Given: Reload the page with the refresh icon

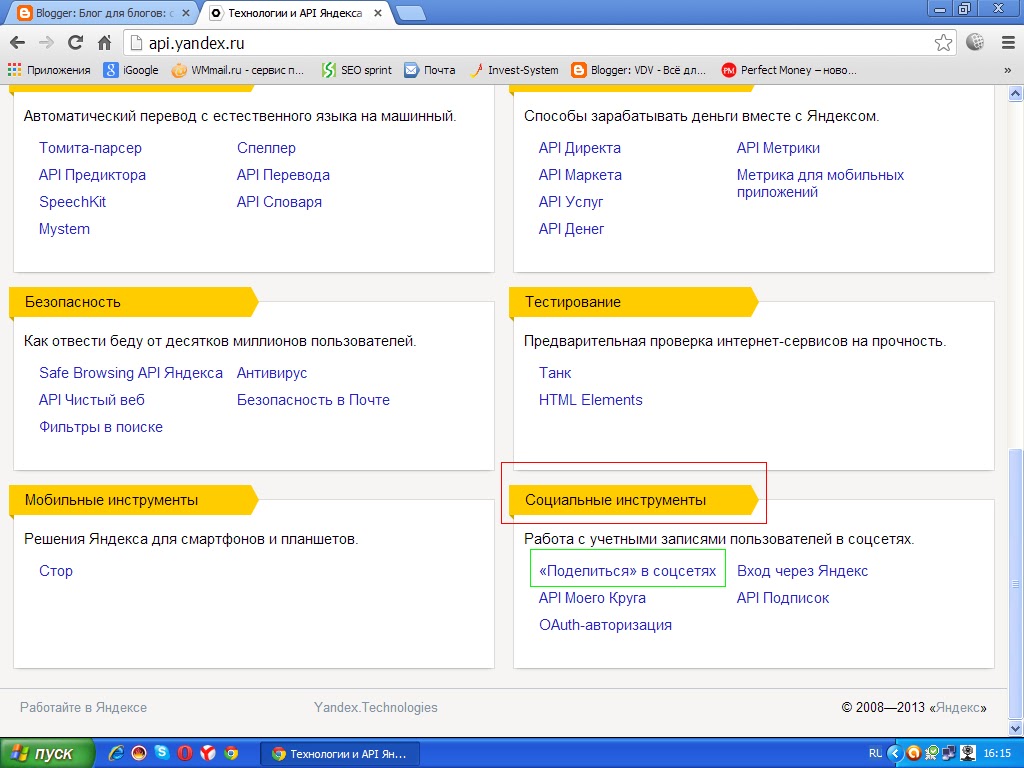Looking at the screenshot, I should click(75, 43).
